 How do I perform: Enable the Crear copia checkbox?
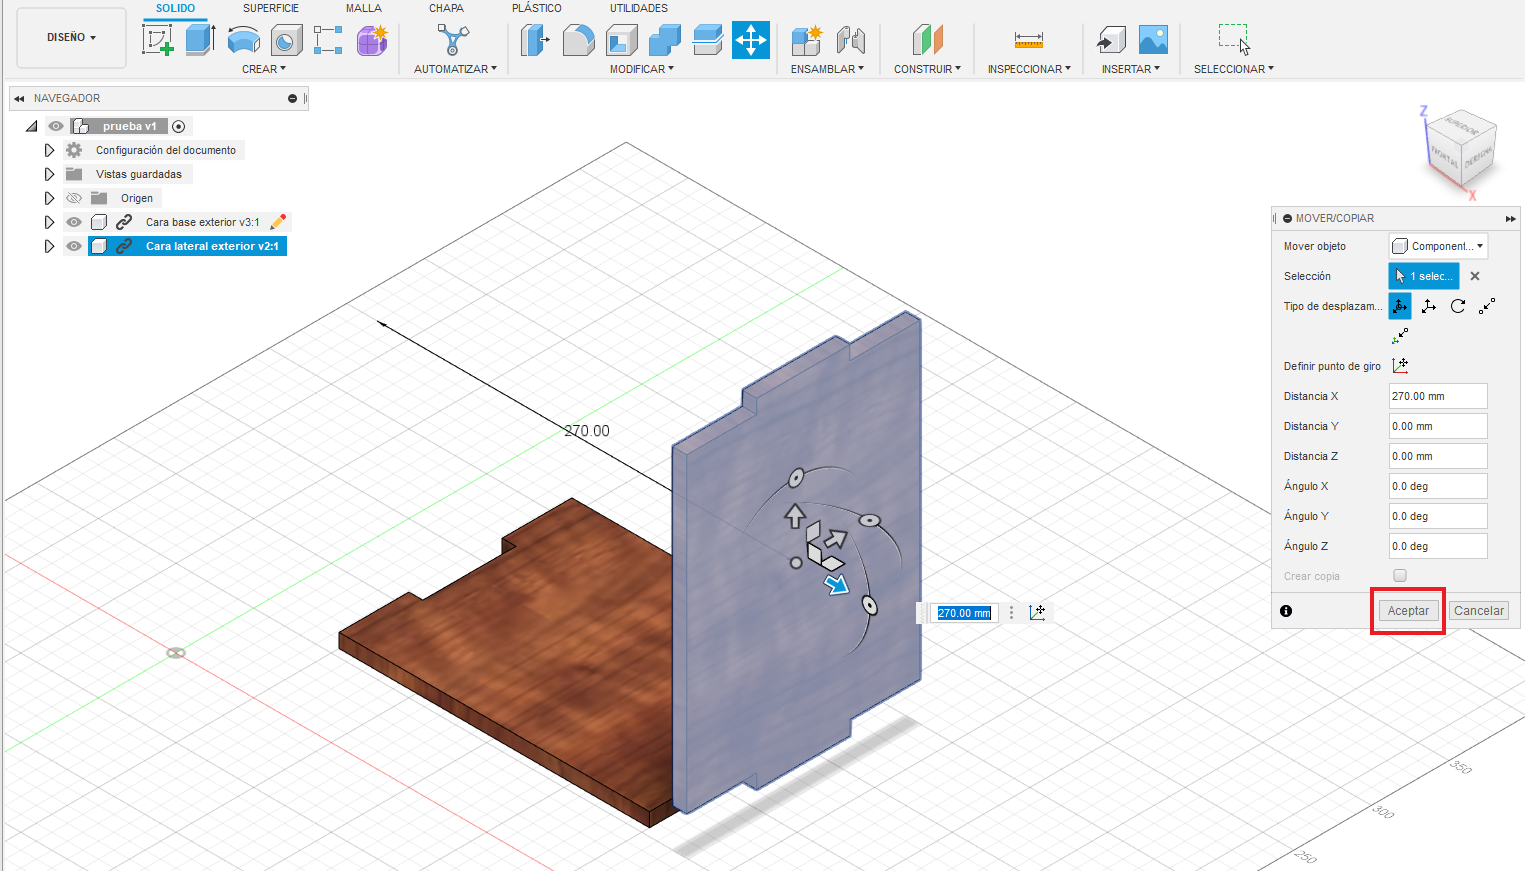tap(1400, 576)
